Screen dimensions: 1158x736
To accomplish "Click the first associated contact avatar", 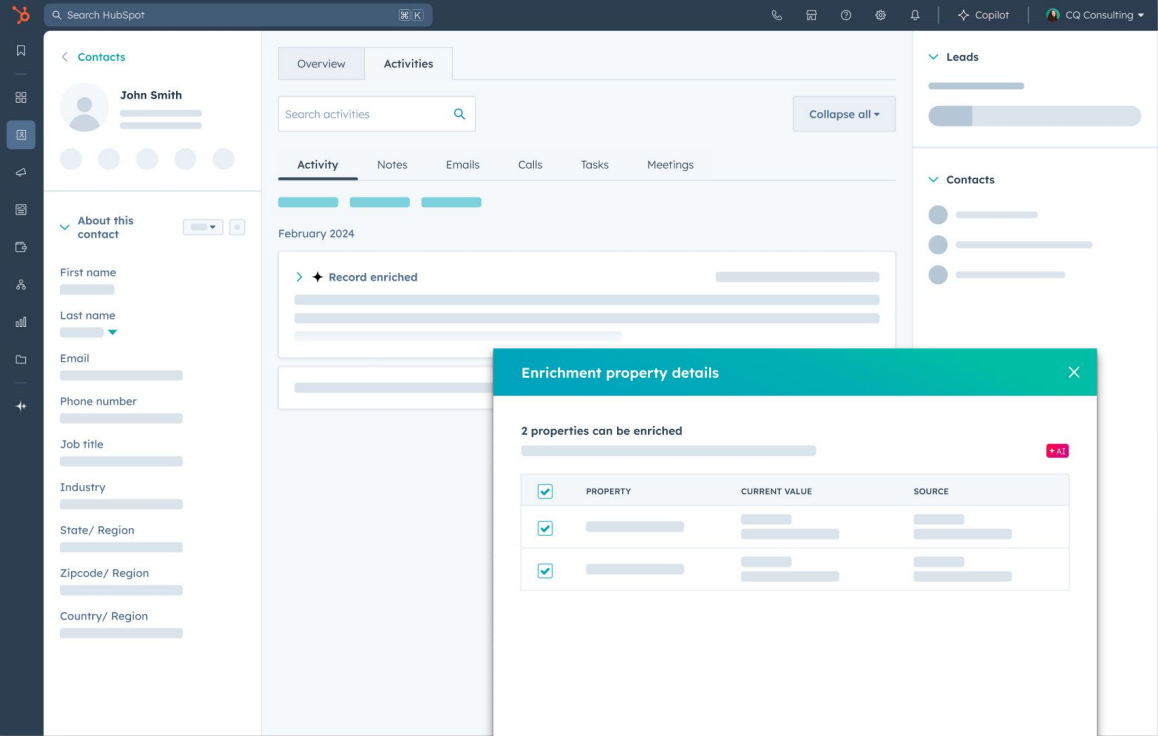I will (938, 215).
